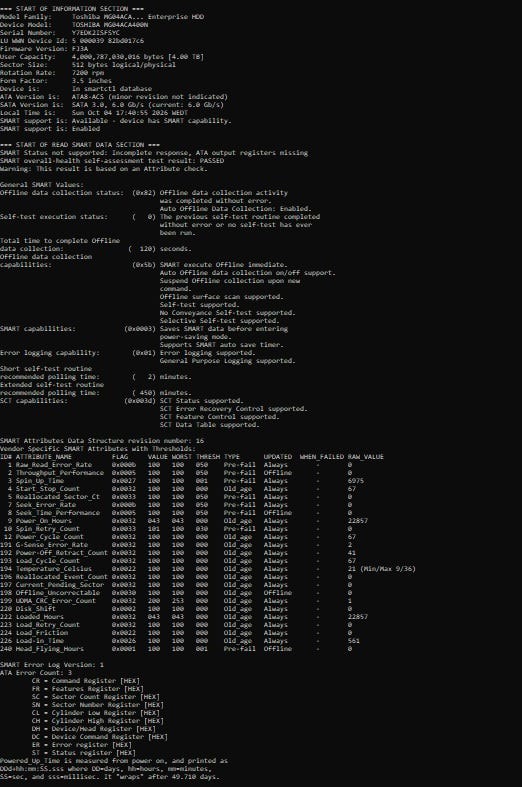
Task: Select the device model "TOSHIBA MG04ACA400N"
Action: coord(110,25)
